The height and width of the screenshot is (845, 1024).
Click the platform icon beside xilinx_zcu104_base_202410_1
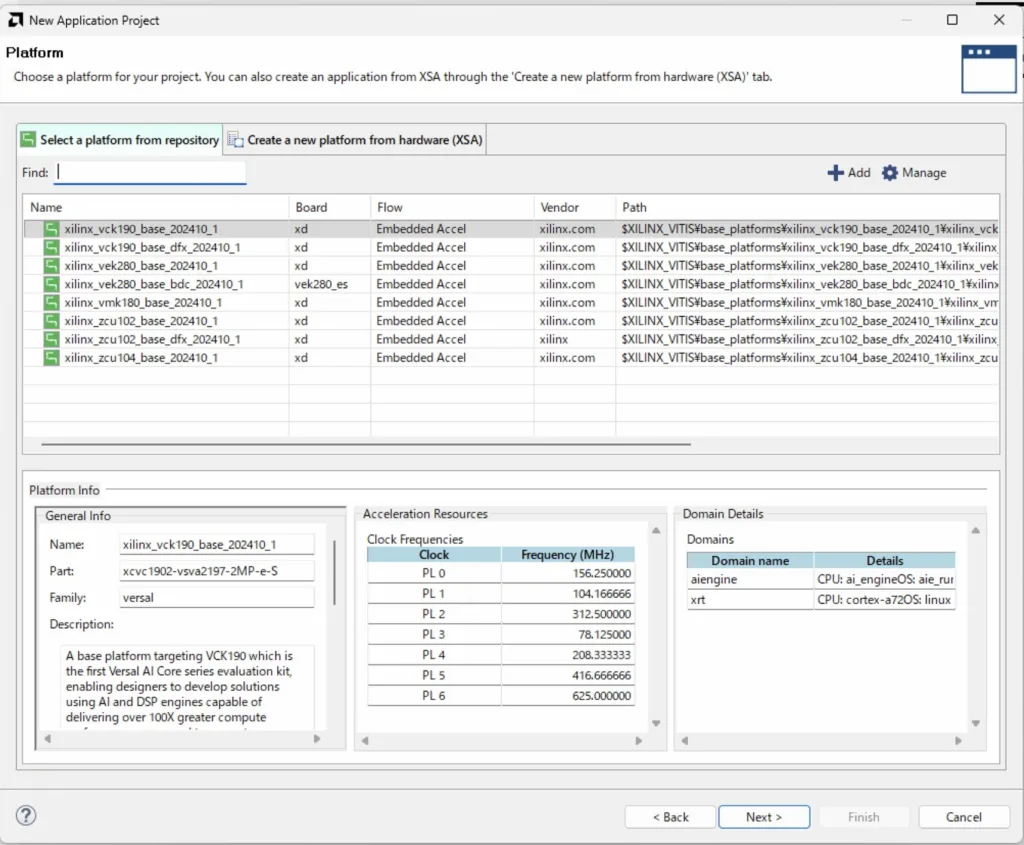pos(51,358)
